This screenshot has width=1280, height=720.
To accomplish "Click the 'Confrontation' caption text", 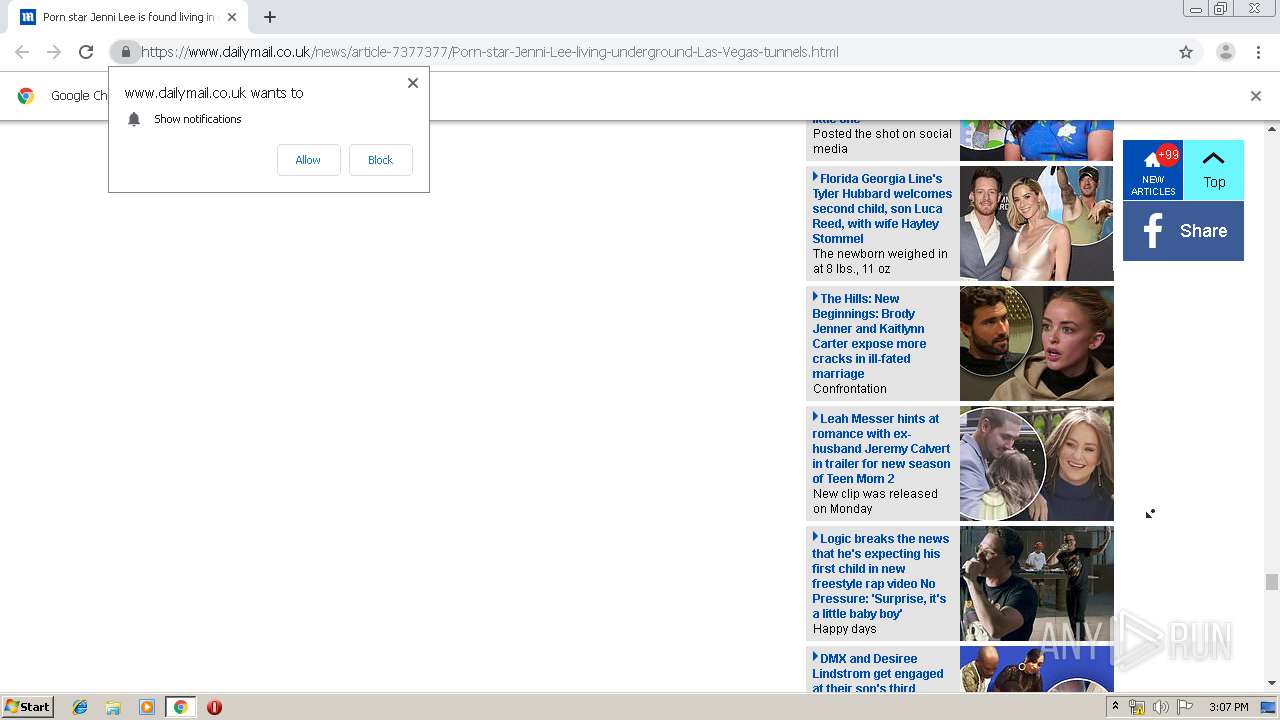I will click(x=850, y=389).
